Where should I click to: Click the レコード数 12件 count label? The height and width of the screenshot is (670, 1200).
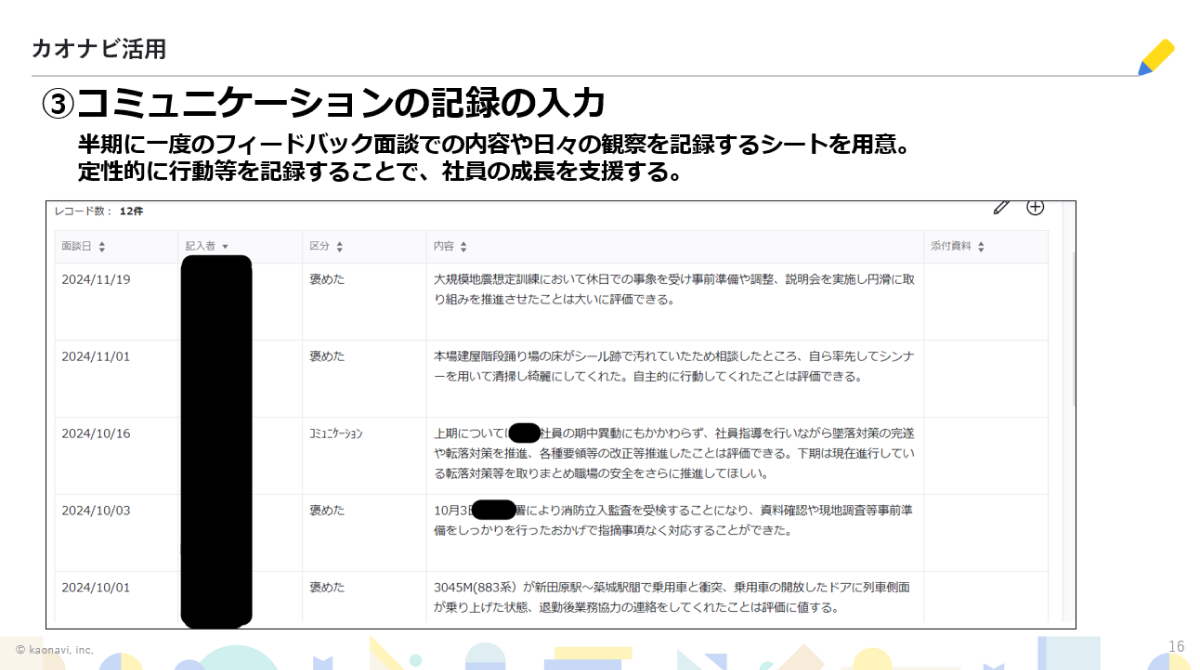(100, 211)
